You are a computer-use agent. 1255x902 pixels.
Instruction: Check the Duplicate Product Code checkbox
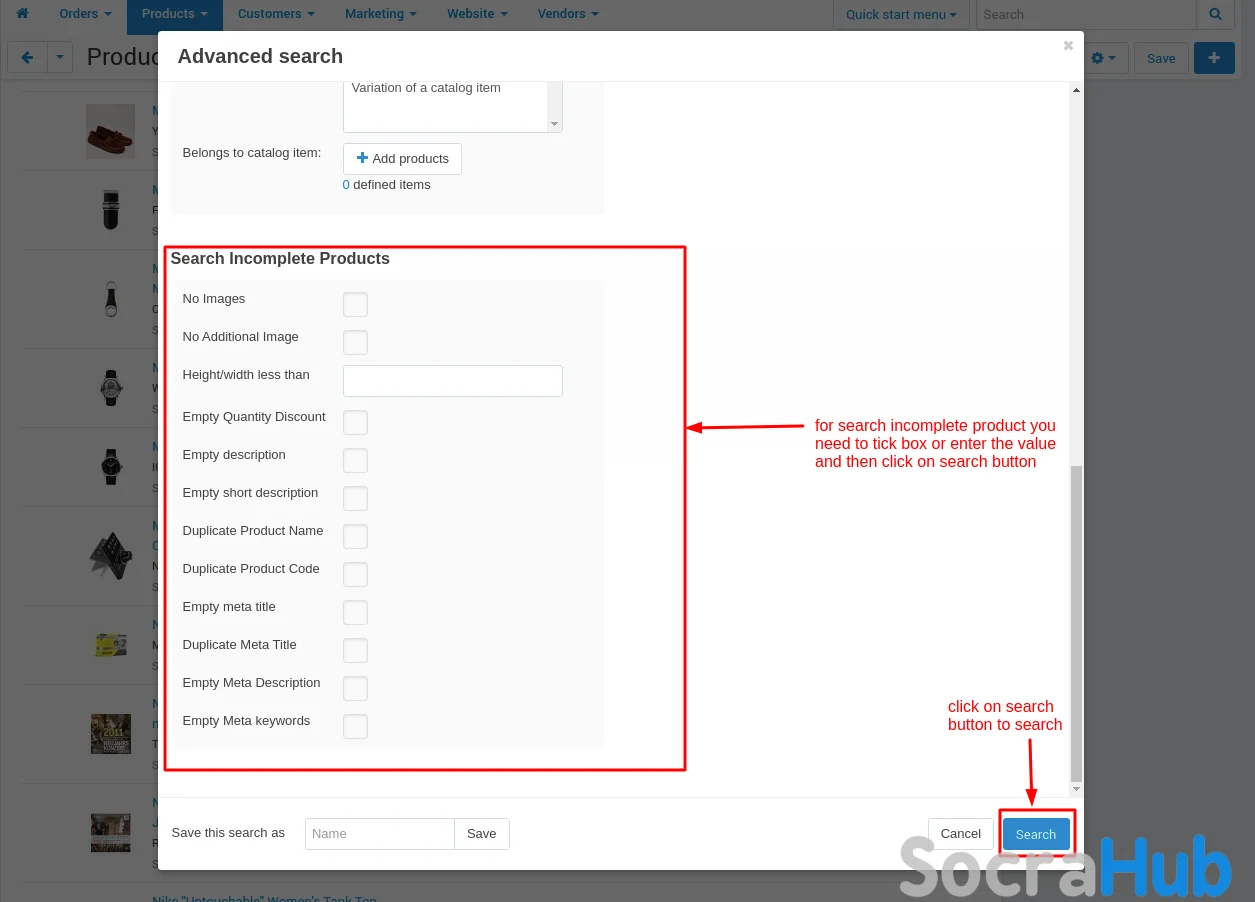(355, 574)
